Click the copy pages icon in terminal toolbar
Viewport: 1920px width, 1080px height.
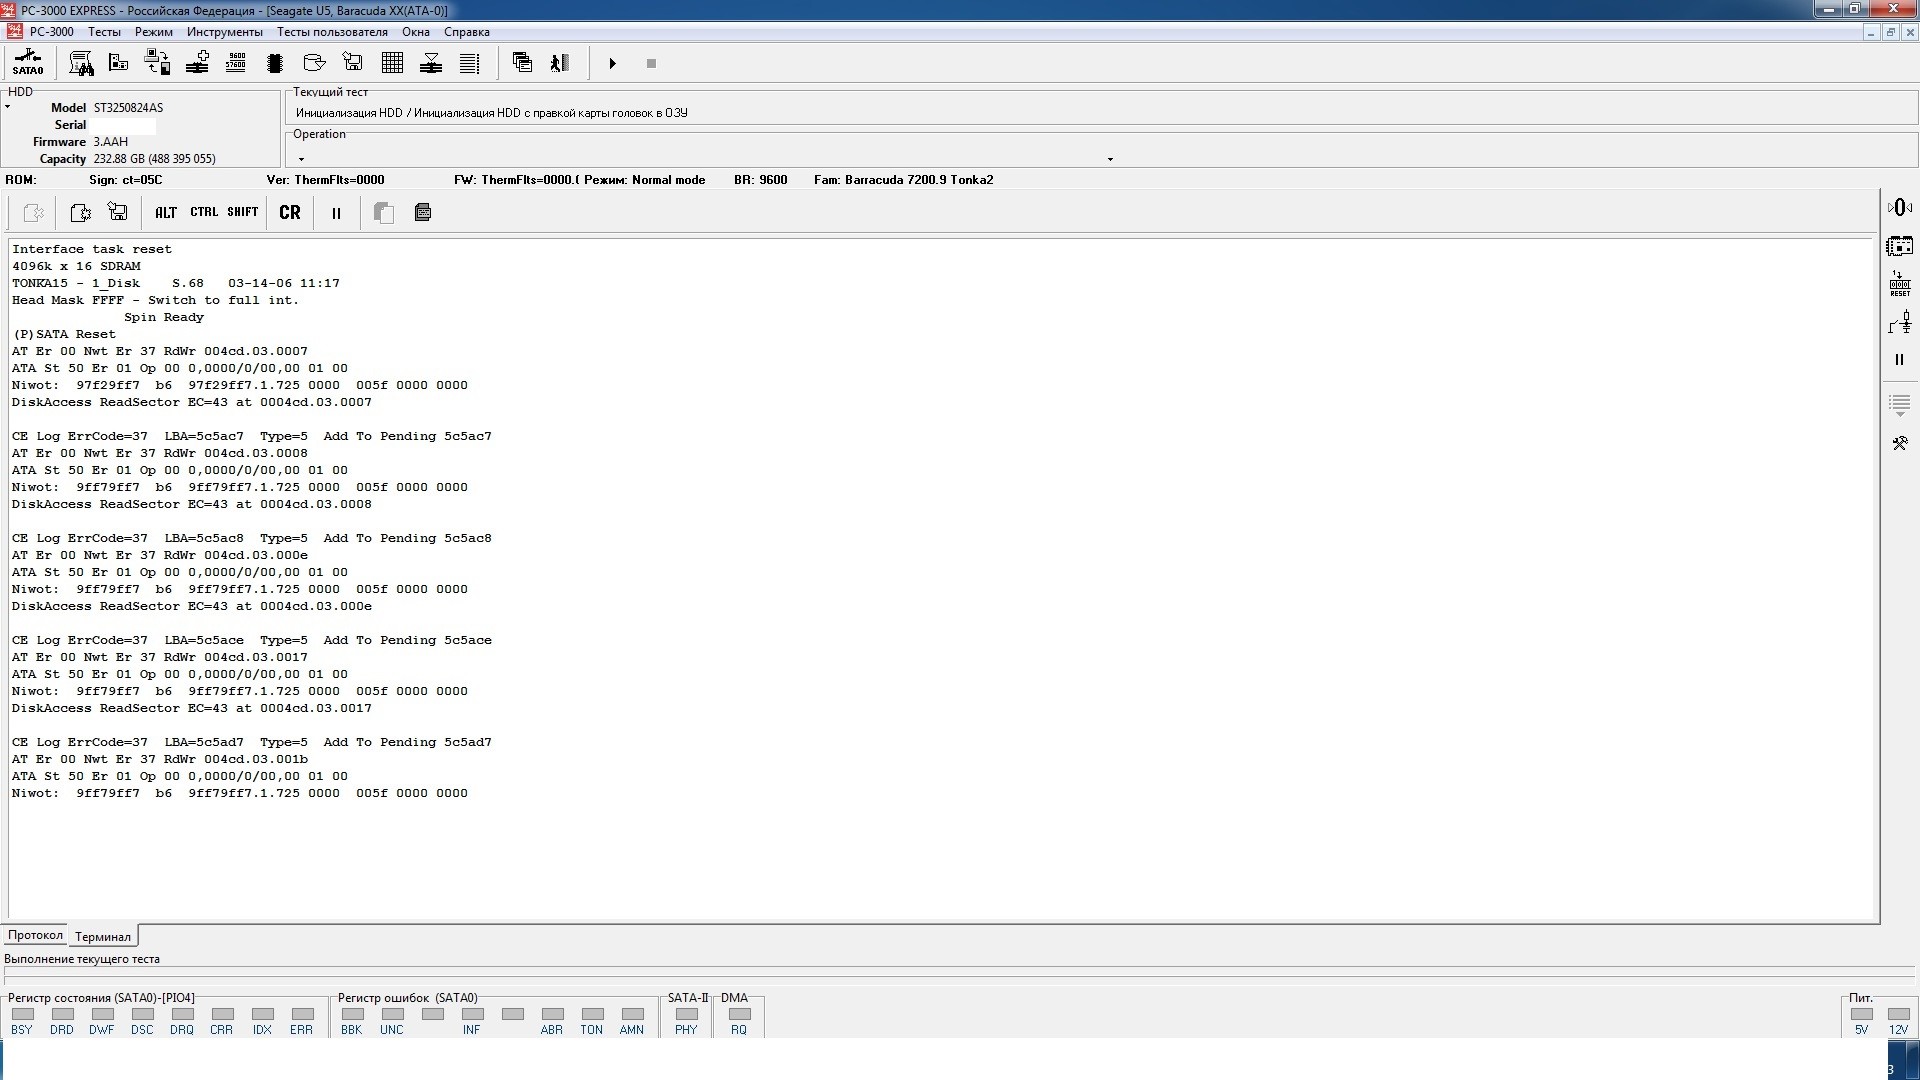click(x=383, y=212)
